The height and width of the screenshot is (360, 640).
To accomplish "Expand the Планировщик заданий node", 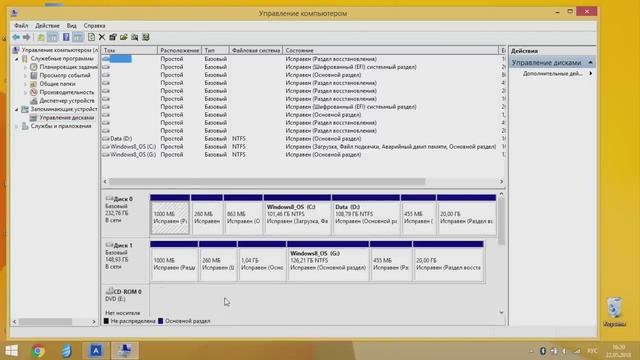I will (25, 67).
